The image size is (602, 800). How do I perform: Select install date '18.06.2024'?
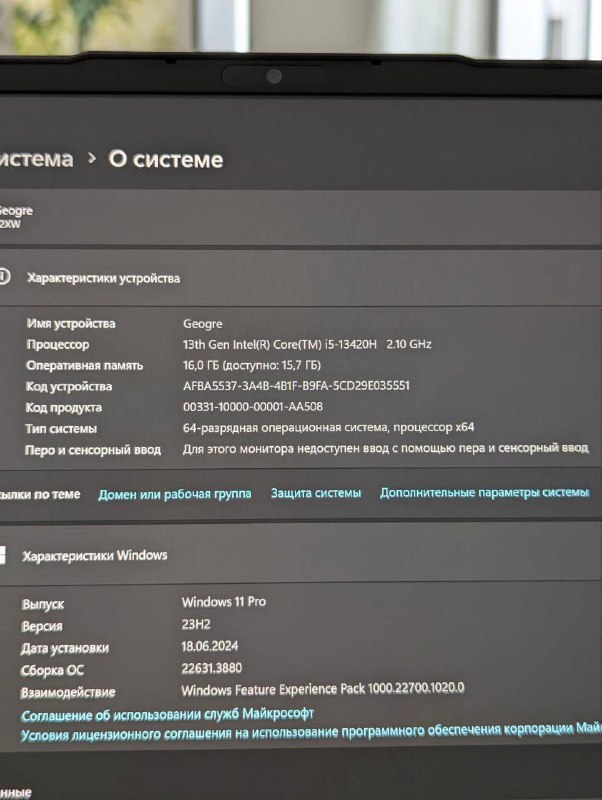pos(210,646)
